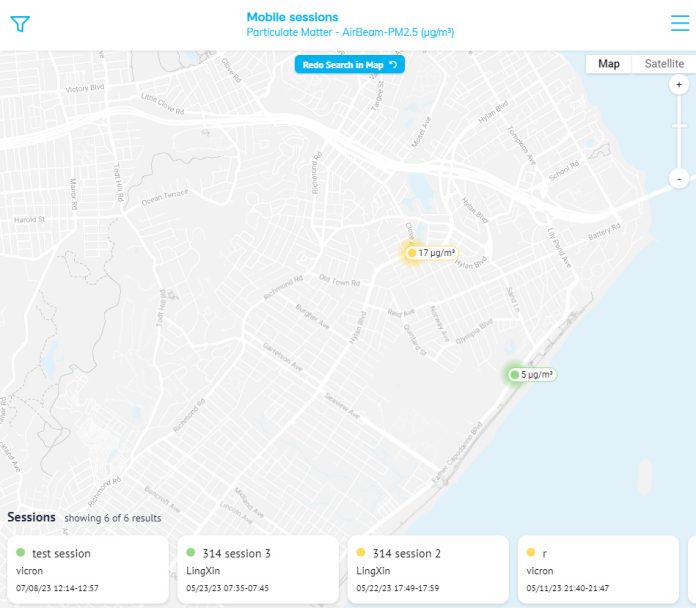The width and height of the screenshot is (696, 608).
Task: Click vicron username under test session
Action: click(x=29, y=571)
